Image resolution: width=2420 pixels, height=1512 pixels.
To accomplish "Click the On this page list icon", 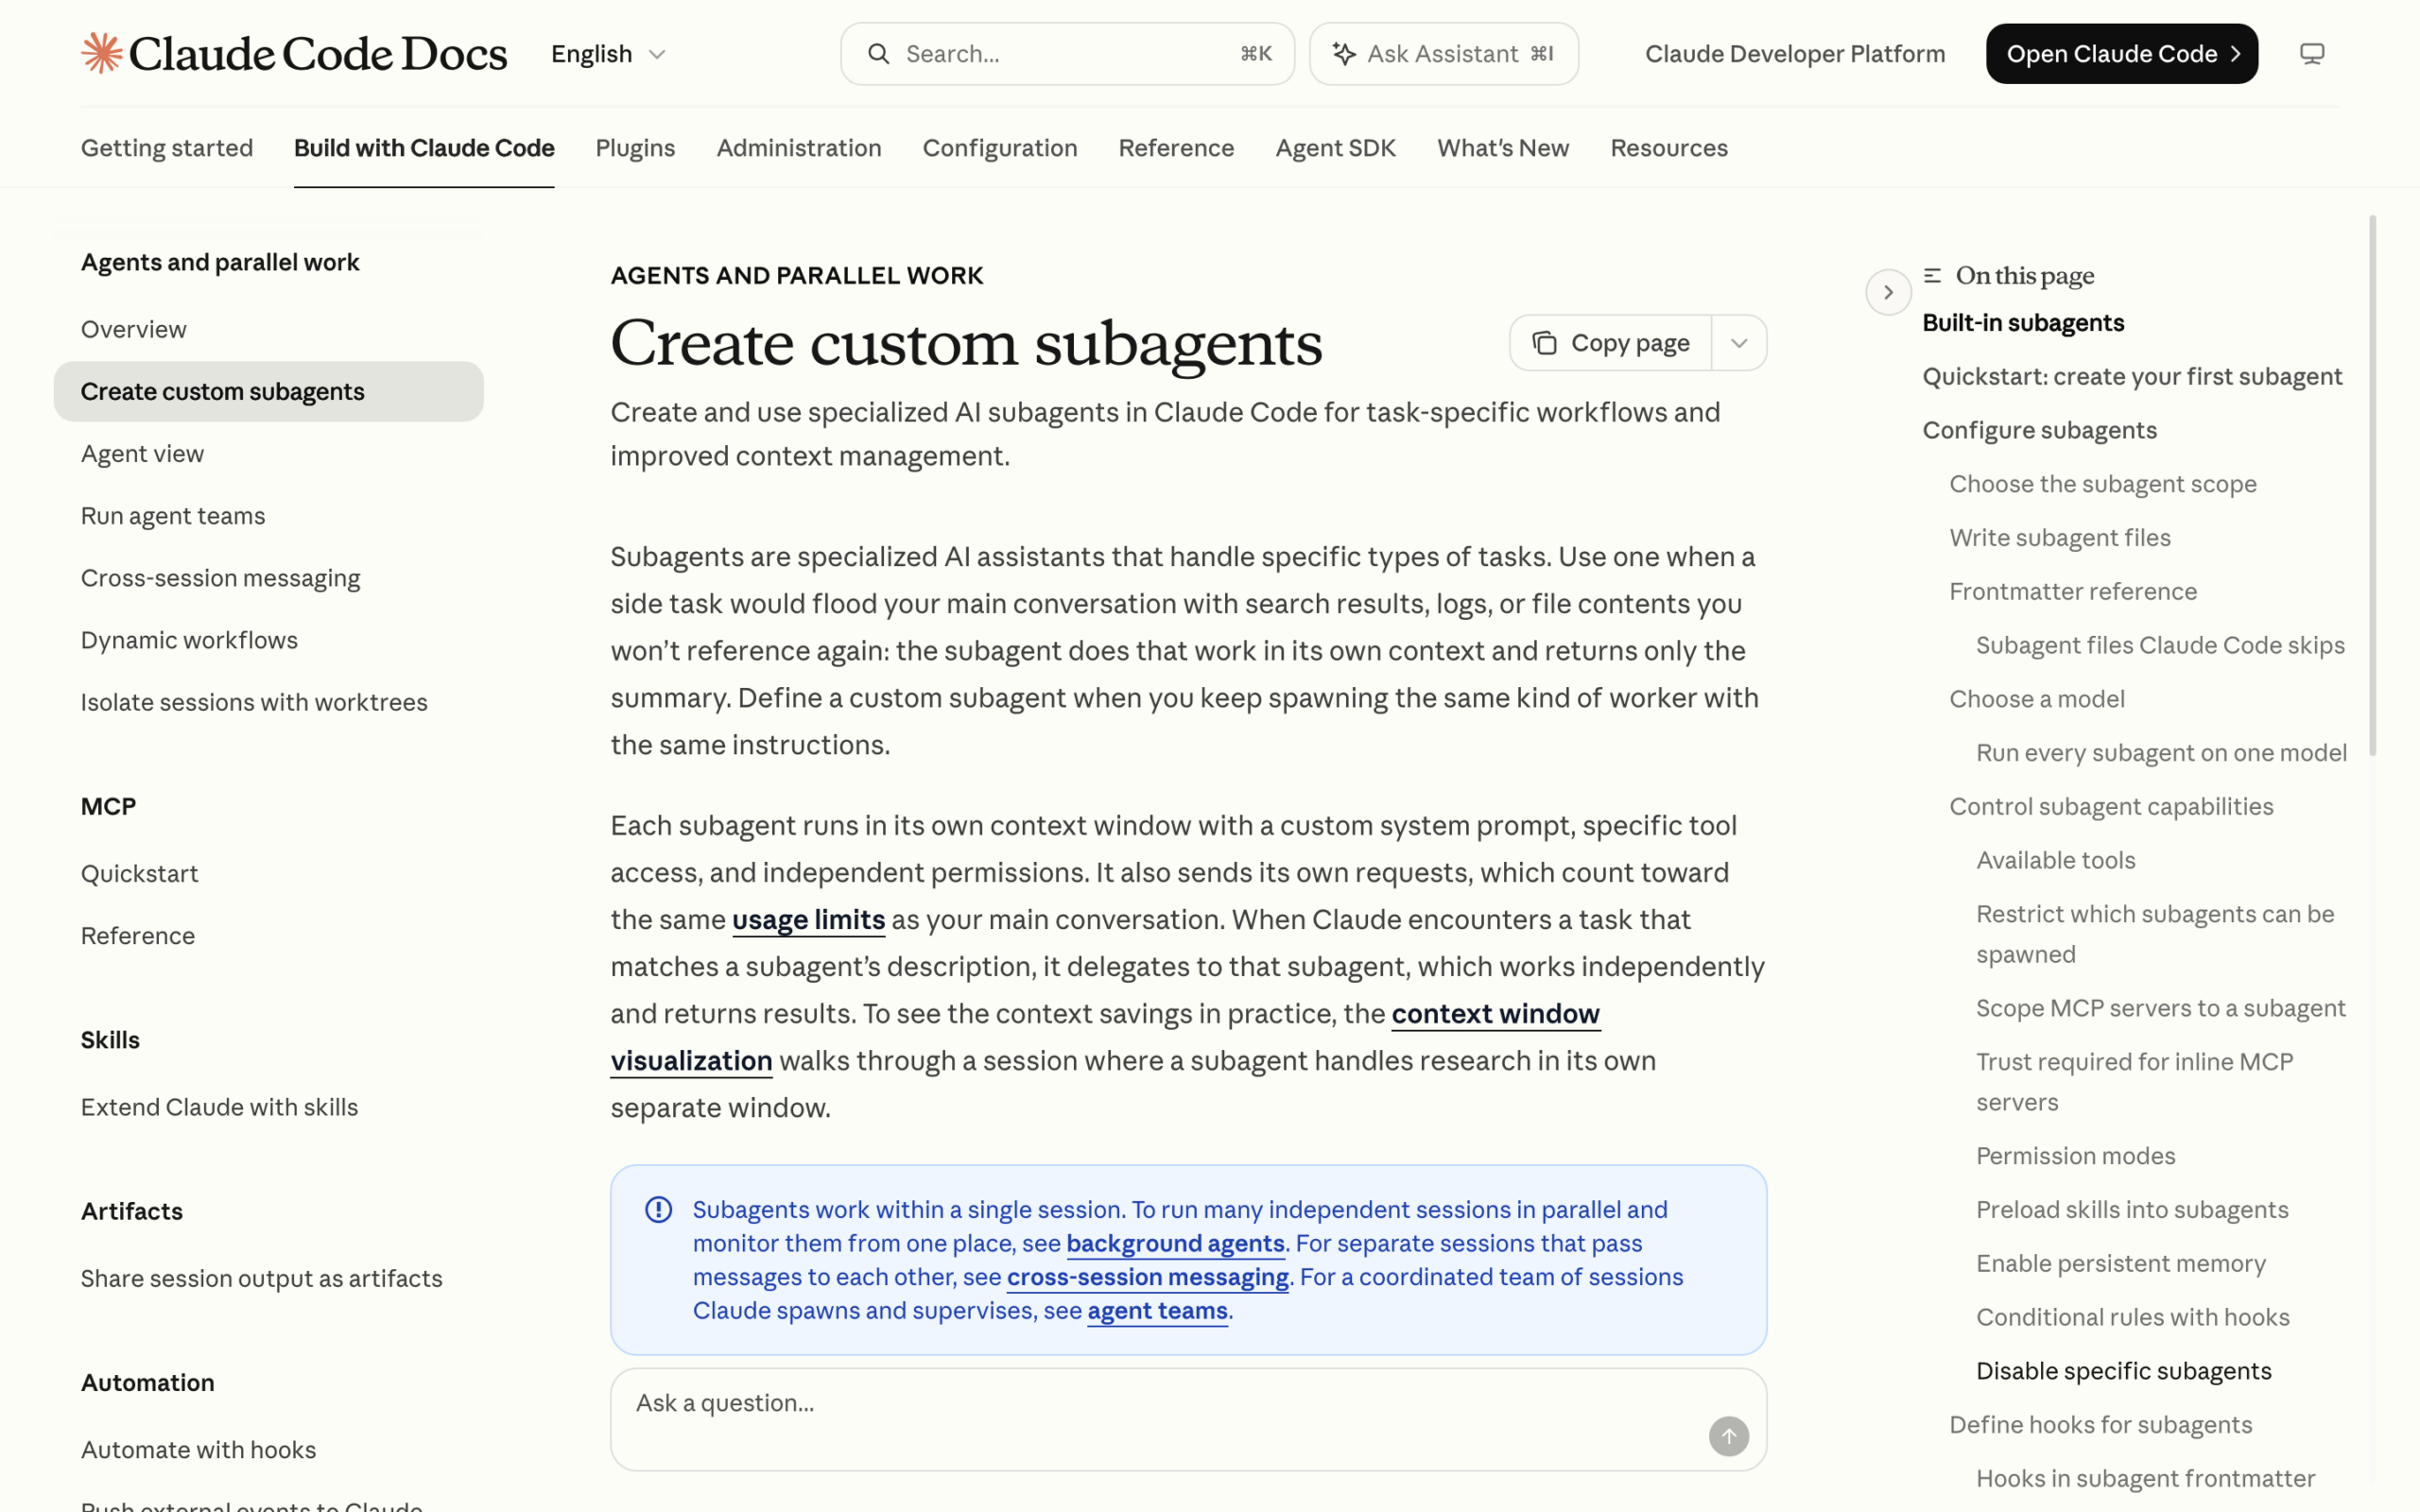I will point(1932,275).
